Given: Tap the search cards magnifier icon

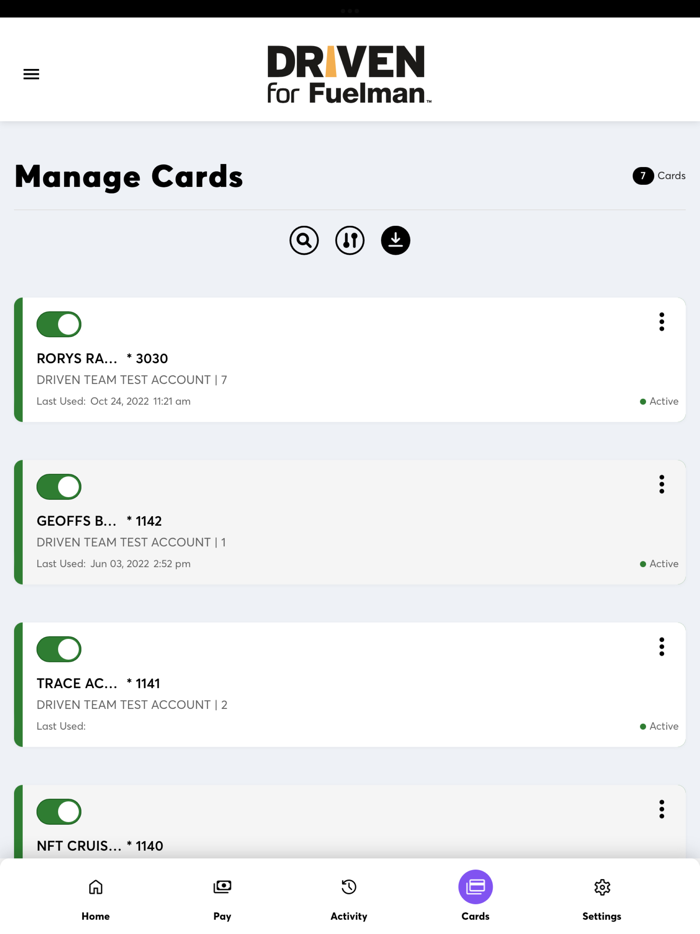Looking at the screenshot, I should click(x=304, y=240).
